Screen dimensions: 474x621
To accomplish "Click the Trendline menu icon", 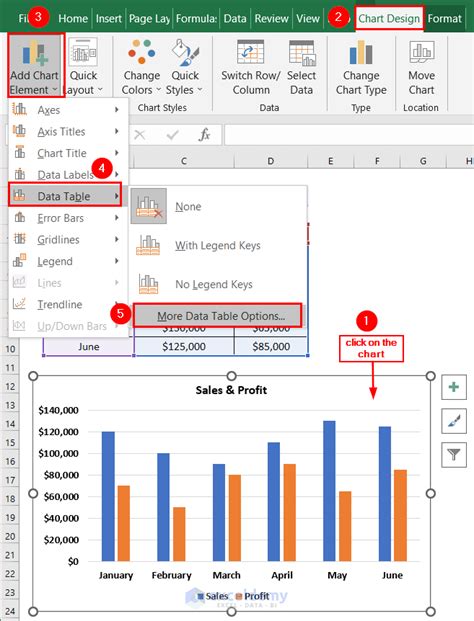I will coord(19,304).
